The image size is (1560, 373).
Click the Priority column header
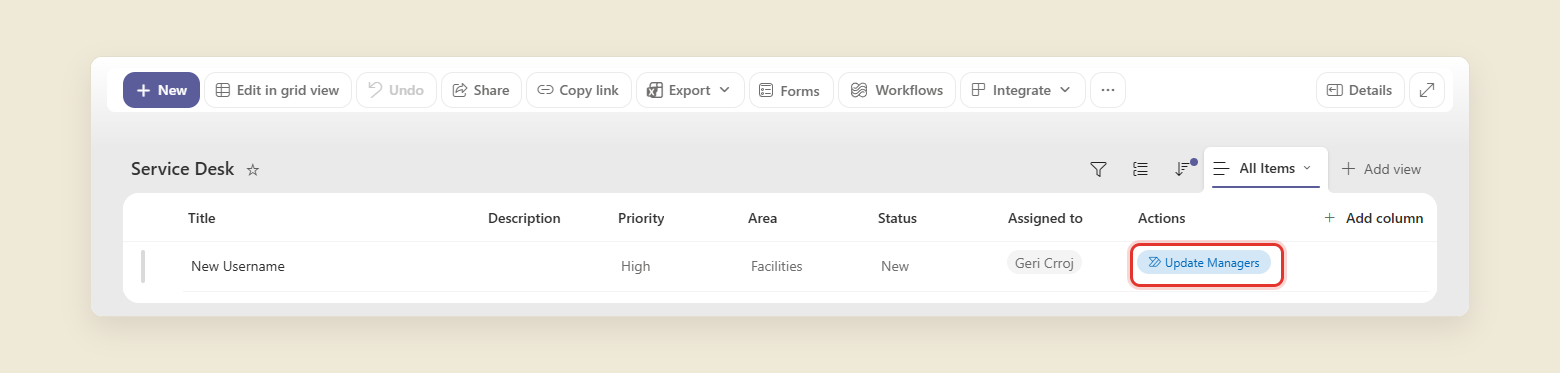pos(641,218)
